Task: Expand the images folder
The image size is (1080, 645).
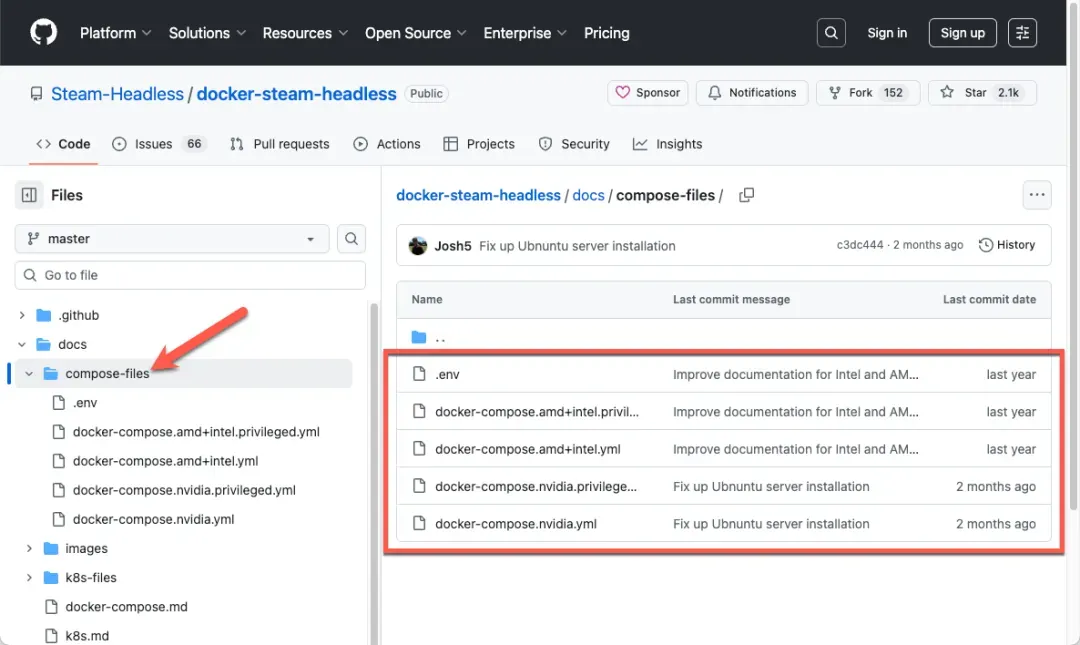Action: [x=28, y=548]
